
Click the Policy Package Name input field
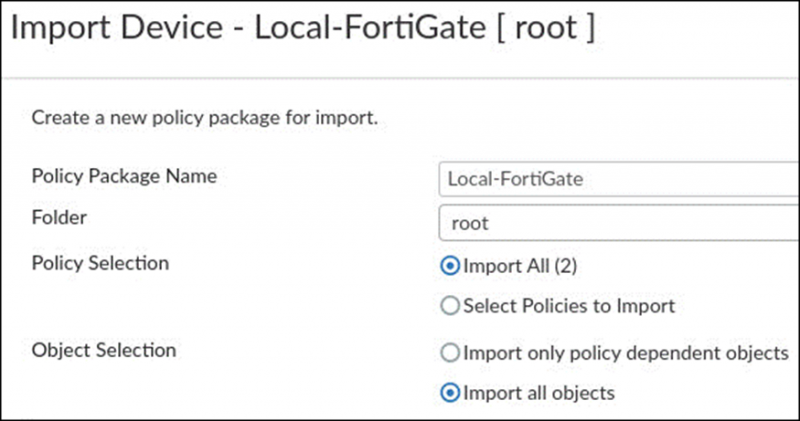point(618,179)
